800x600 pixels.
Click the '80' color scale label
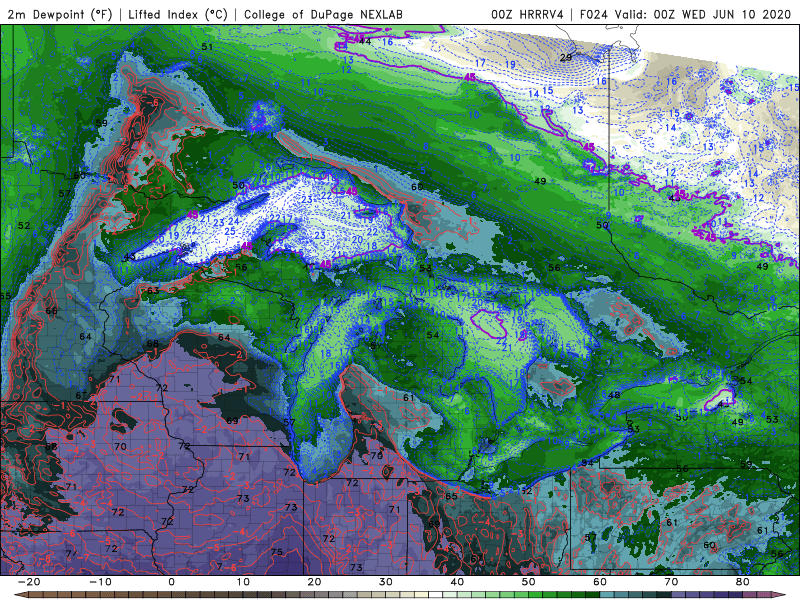coord(743,582)
